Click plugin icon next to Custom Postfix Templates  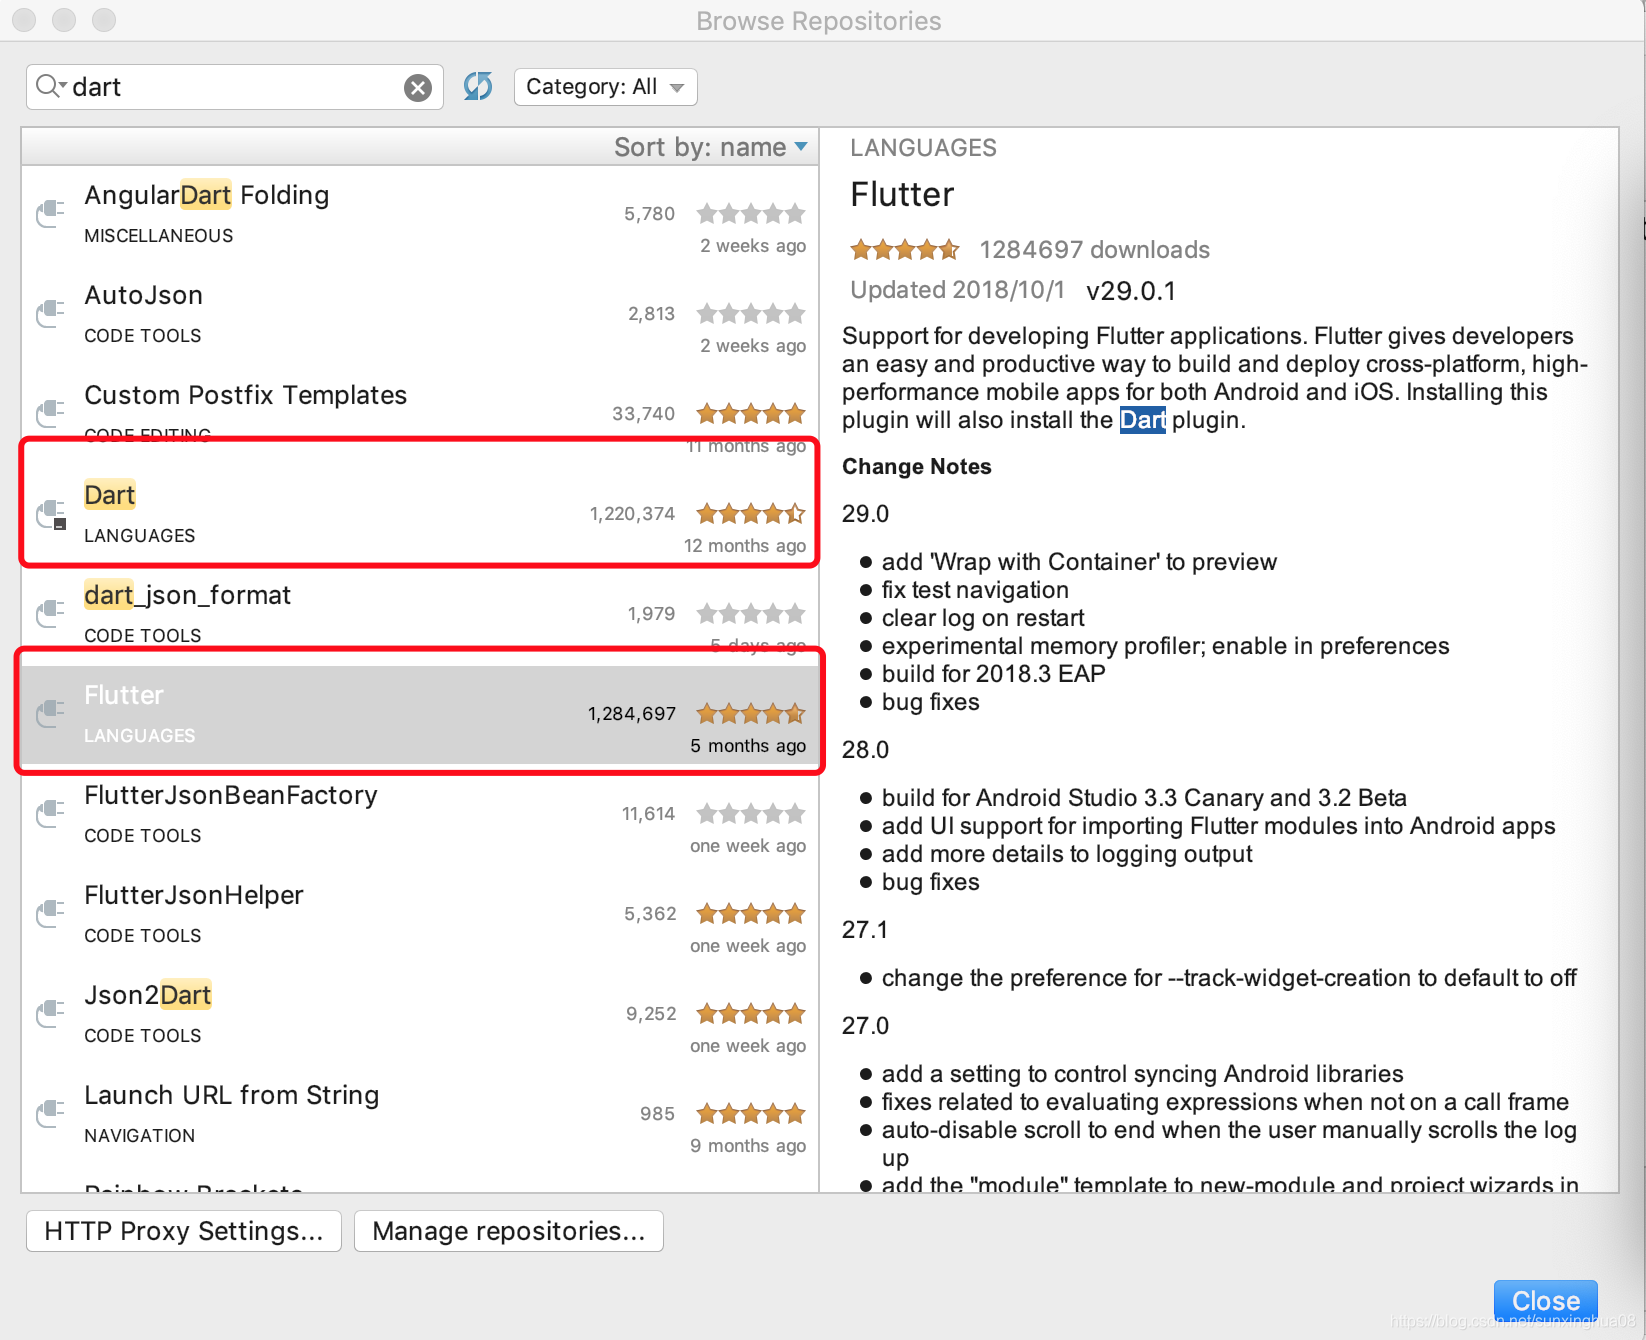50,413
